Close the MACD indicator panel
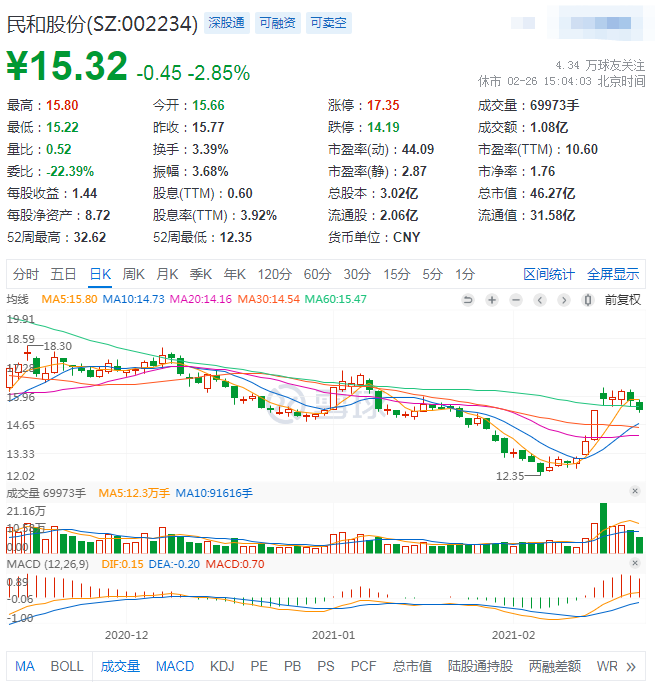Image resolution: width=657 pixels, height=689 pixels. (635, 562)
